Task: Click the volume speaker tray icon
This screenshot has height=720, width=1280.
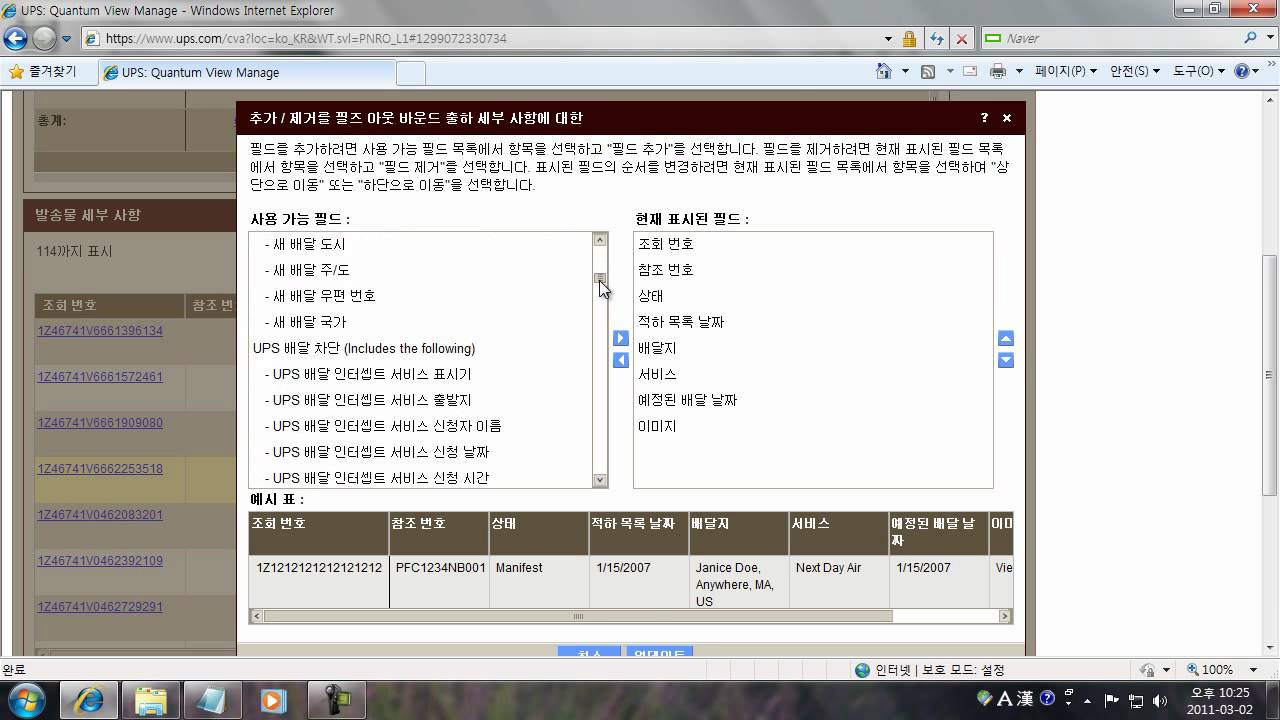Action: point(1160,700)
